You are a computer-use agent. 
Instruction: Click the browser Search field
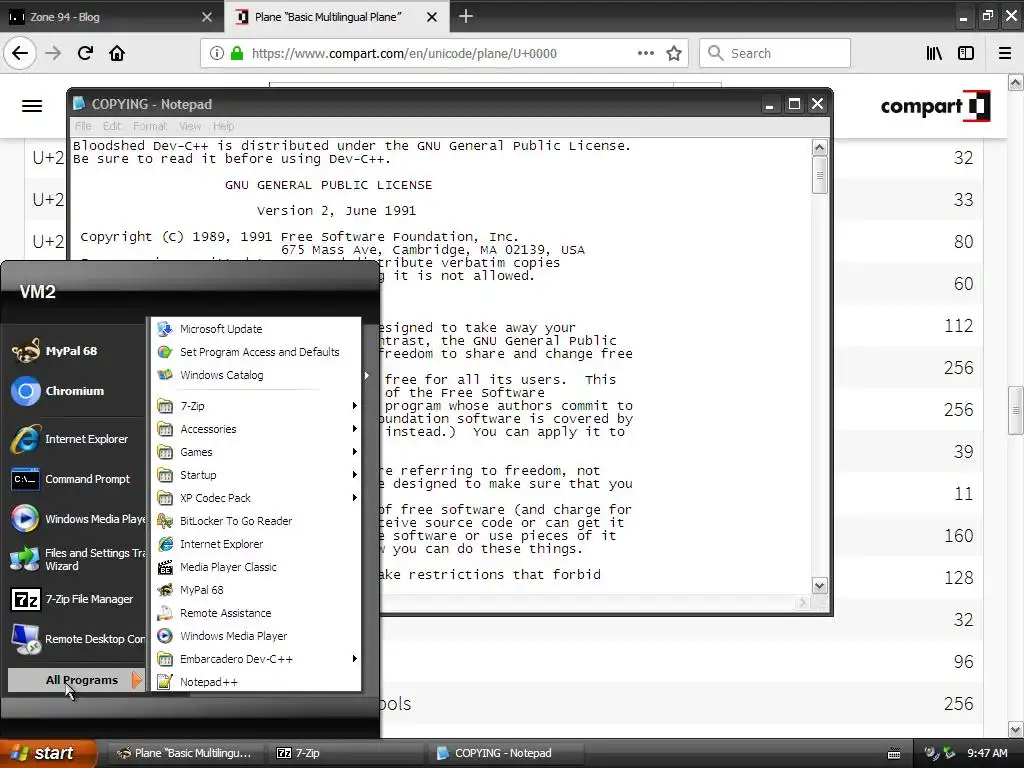(775, 53)
